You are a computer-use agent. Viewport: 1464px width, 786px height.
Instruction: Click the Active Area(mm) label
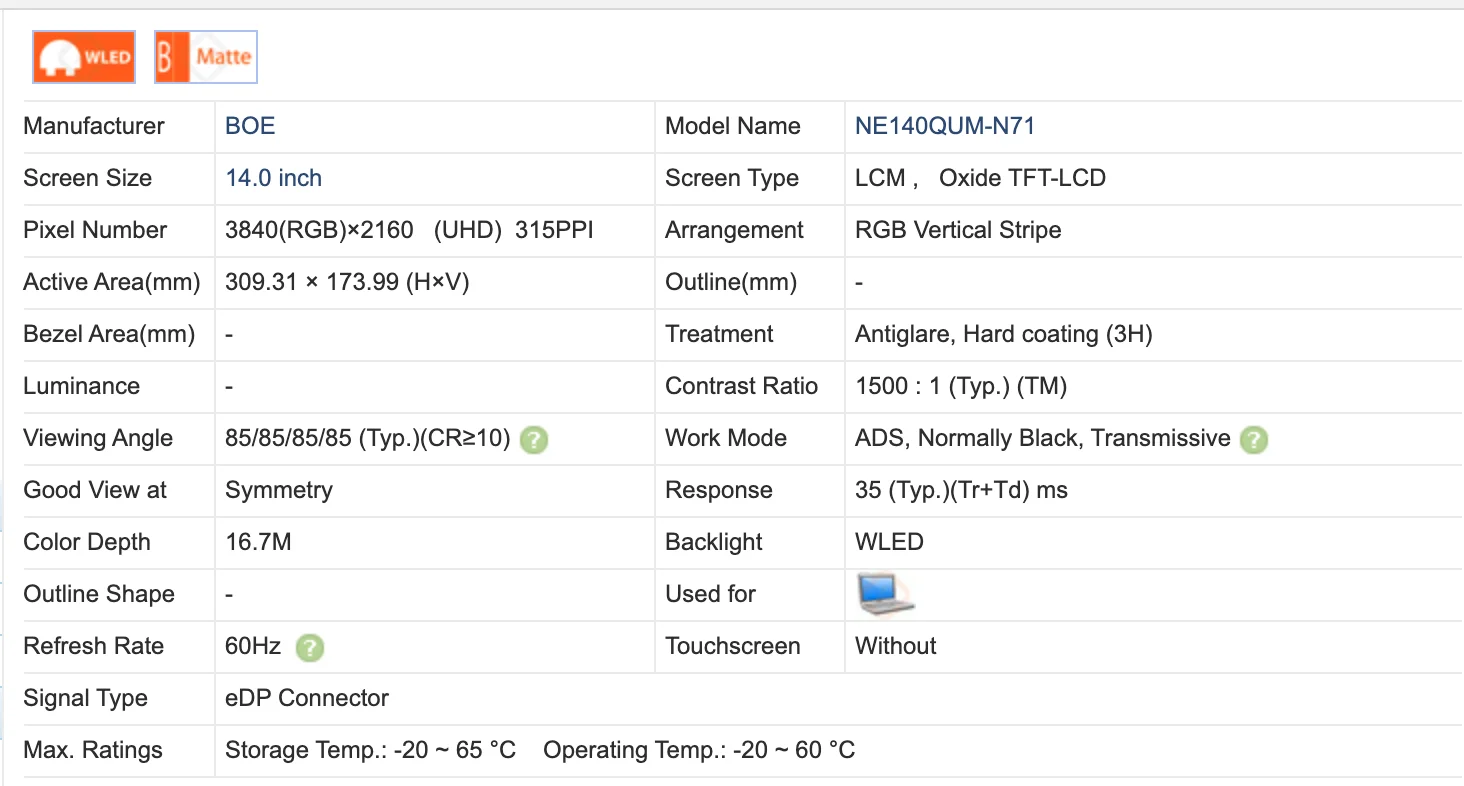click(112, 282)
